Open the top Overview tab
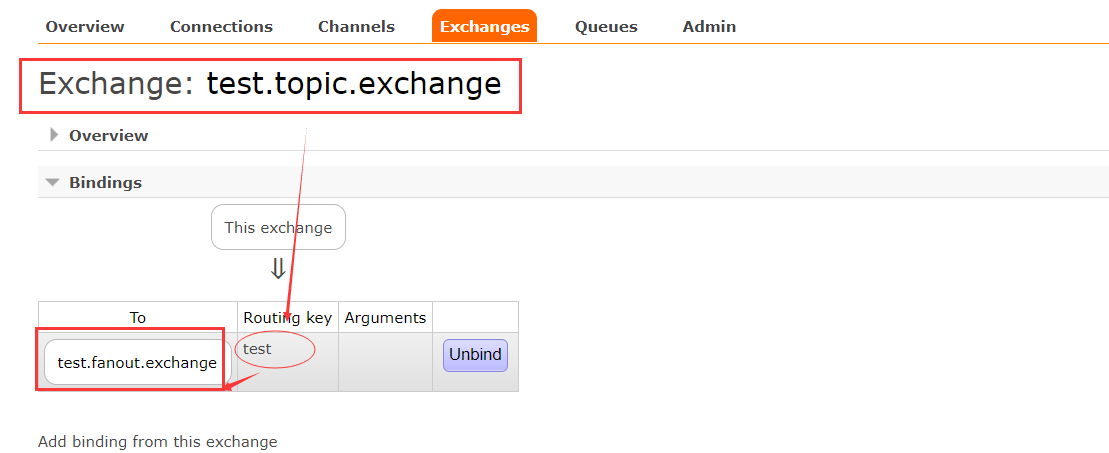The width and height of the screenshot is (1109, 453). 85,27
